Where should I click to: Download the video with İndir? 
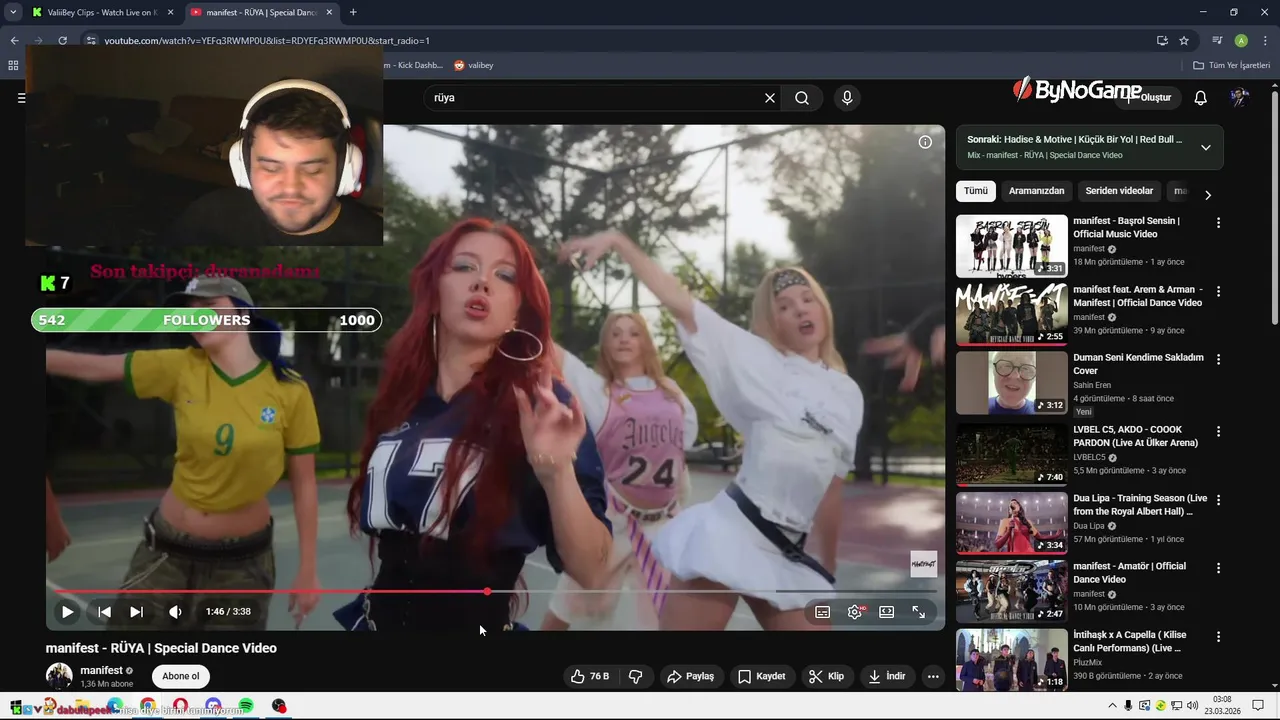[887, 676]
